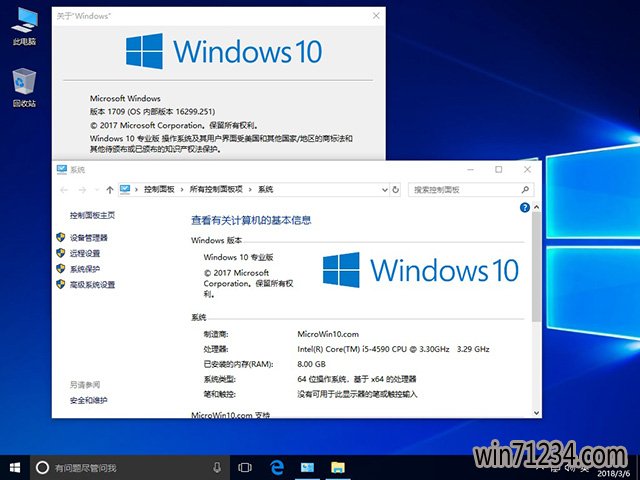Click the computer icon in address bar
This screenshot has height=480, width=640.
tap(125, 189)
